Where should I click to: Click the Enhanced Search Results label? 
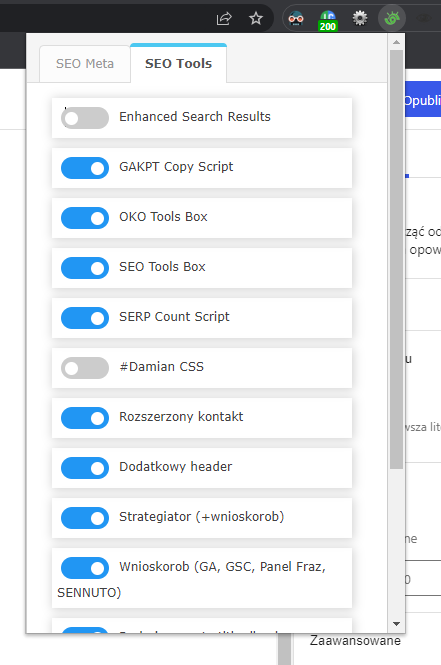pyautogui.click(x=195, y=117)
